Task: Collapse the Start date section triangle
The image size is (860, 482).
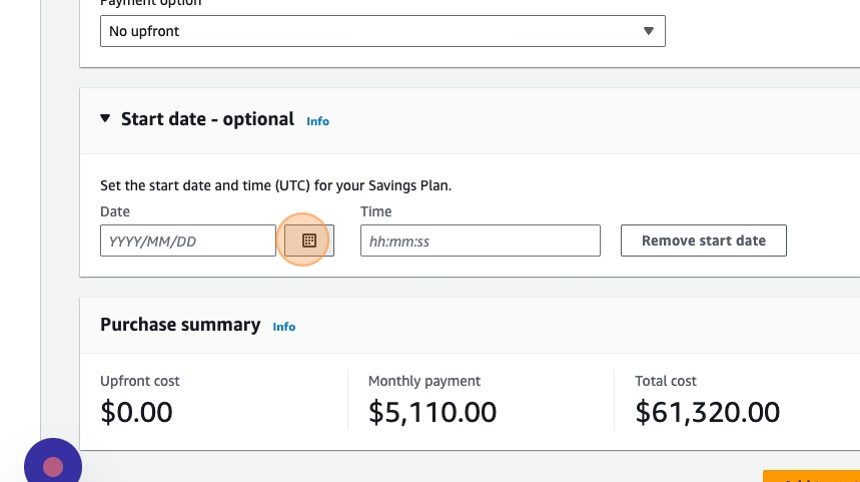Action: point(106,119)
